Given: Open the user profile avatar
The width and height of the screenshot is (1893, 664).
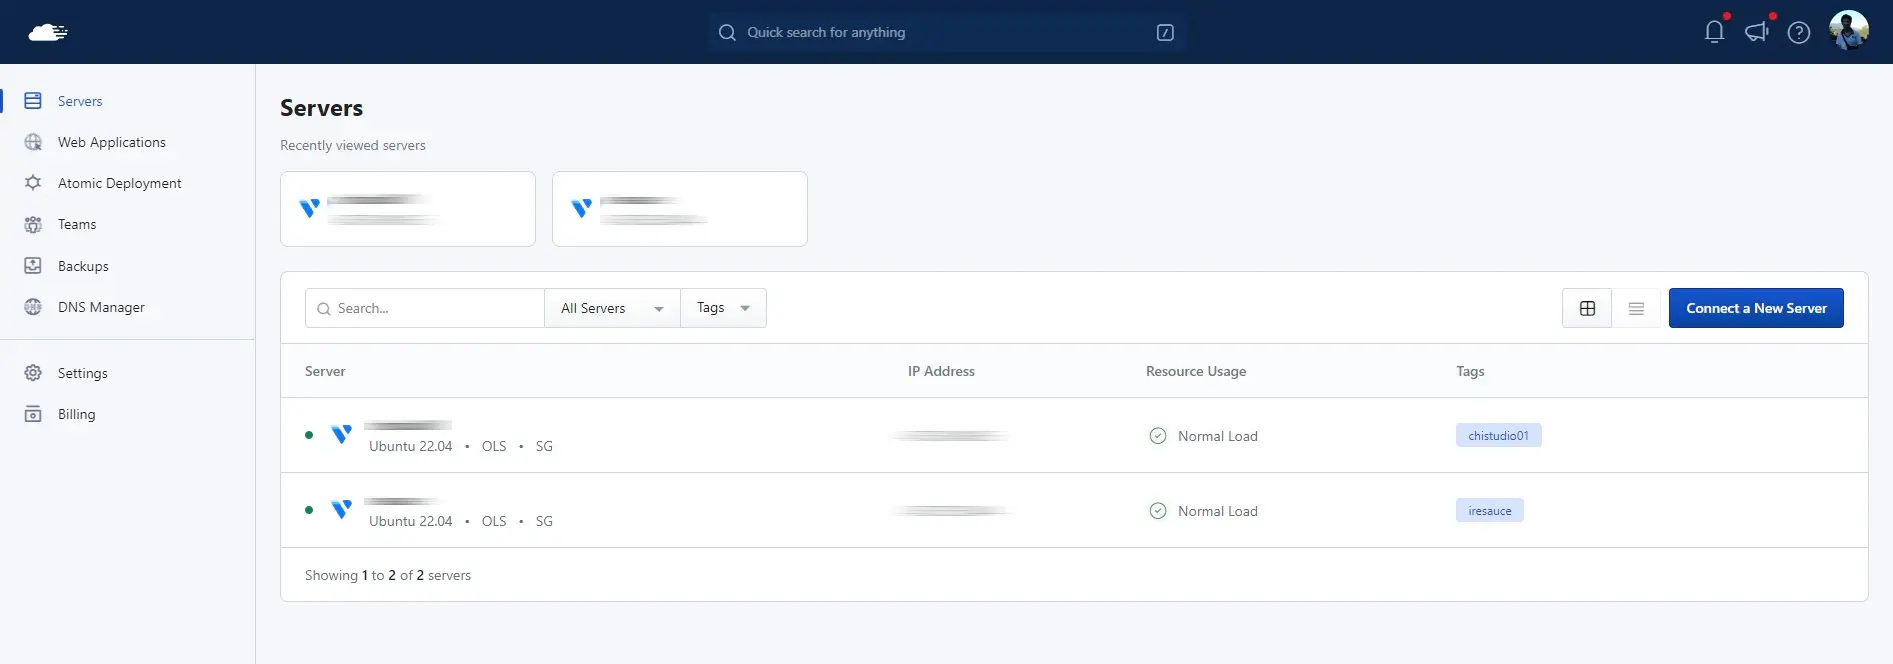Looking at the screenshot, I should (x=1848, y=31).
